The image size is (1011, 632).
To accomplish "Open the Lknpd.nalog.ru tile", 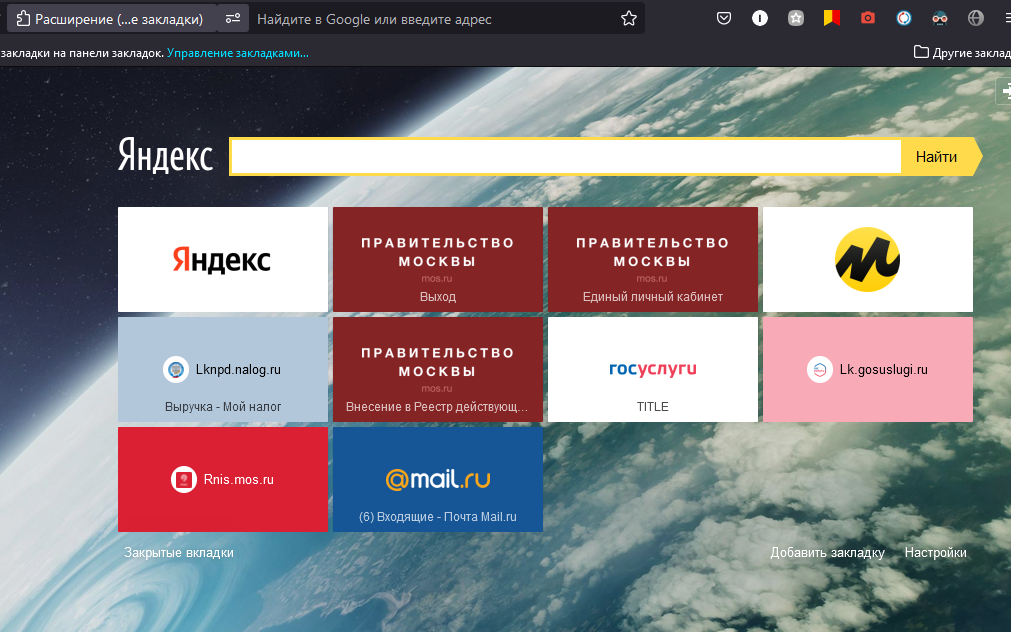I will (x=222, y=370).
